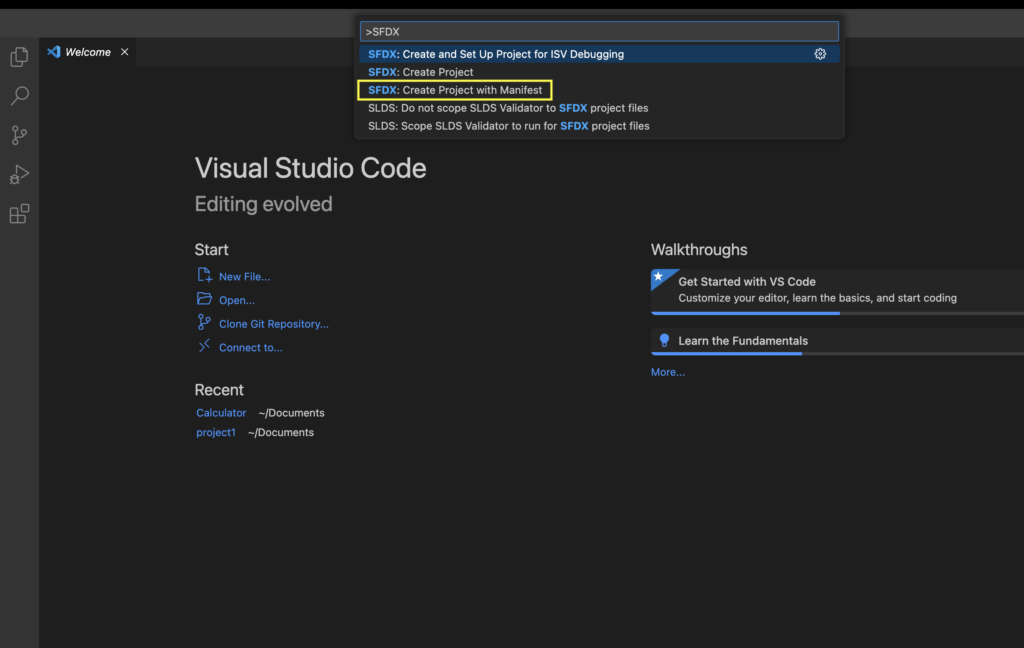Select Do not scope SLDS Validator command
The image size is (1024, 648).
(599, 108)
